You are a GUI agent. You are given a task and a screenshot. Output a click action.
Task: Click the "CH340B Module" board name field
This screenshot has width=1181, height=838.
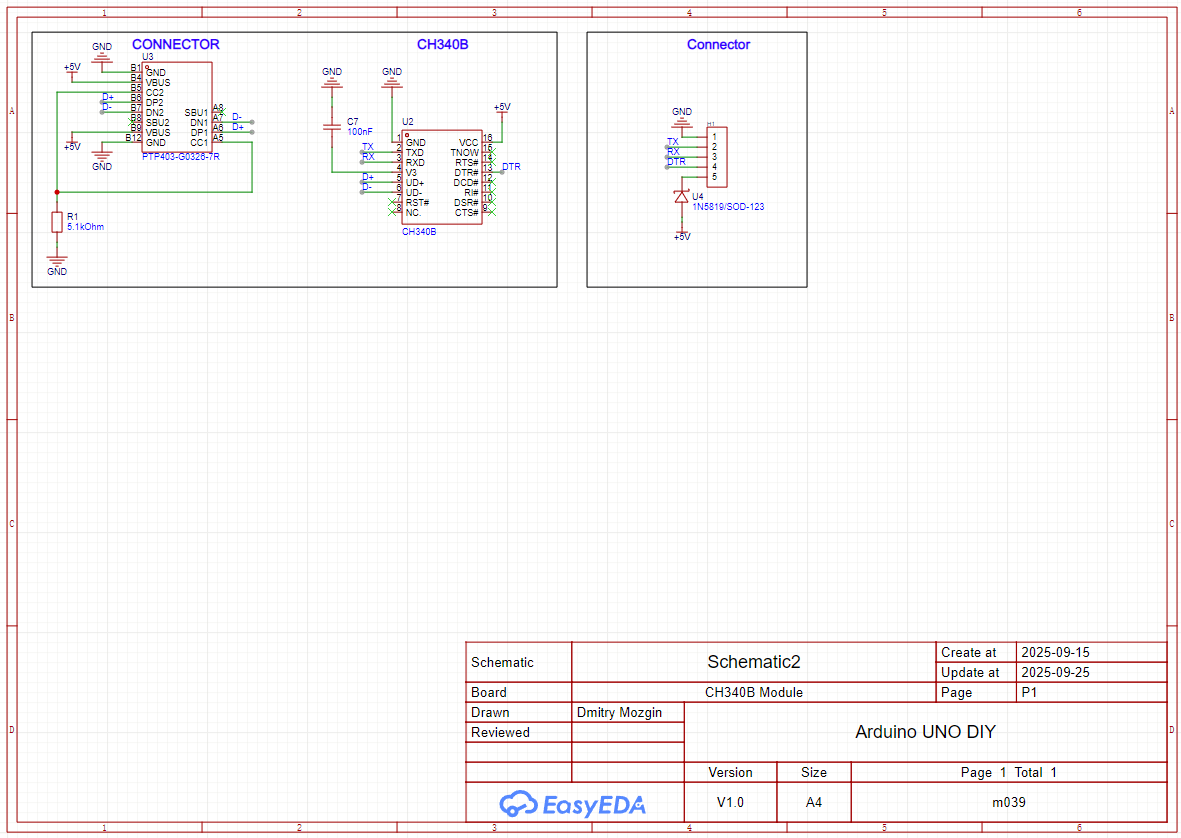click(x=753, y=692)
